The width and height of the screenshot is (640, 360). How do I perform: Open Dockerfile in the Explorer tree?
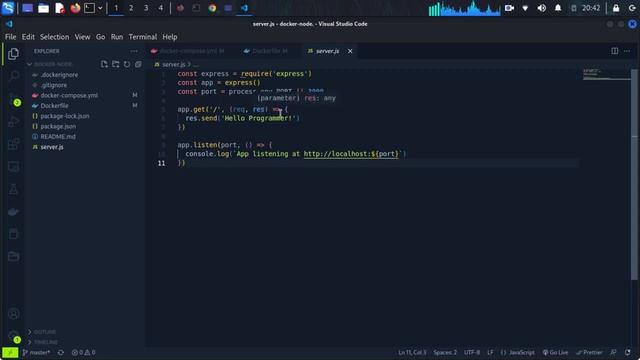pyautogui.click(x=54, y=105)
